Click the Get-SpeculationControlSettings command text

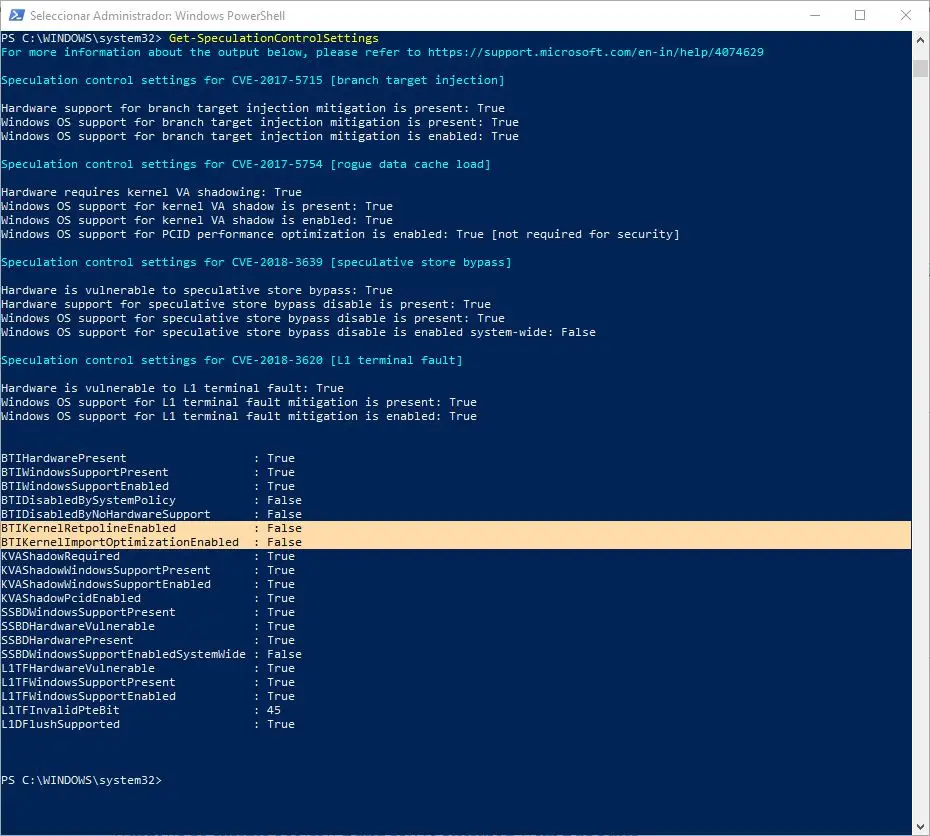[x=273, y=38]
